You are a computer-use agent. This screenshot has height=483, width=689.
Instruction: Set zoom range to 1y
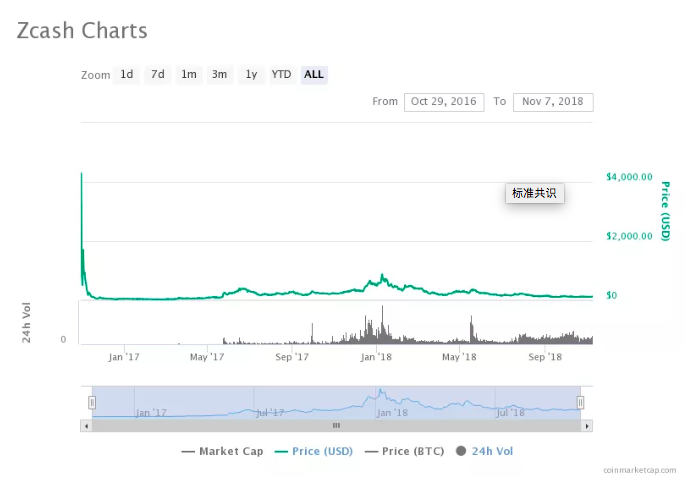251,74
